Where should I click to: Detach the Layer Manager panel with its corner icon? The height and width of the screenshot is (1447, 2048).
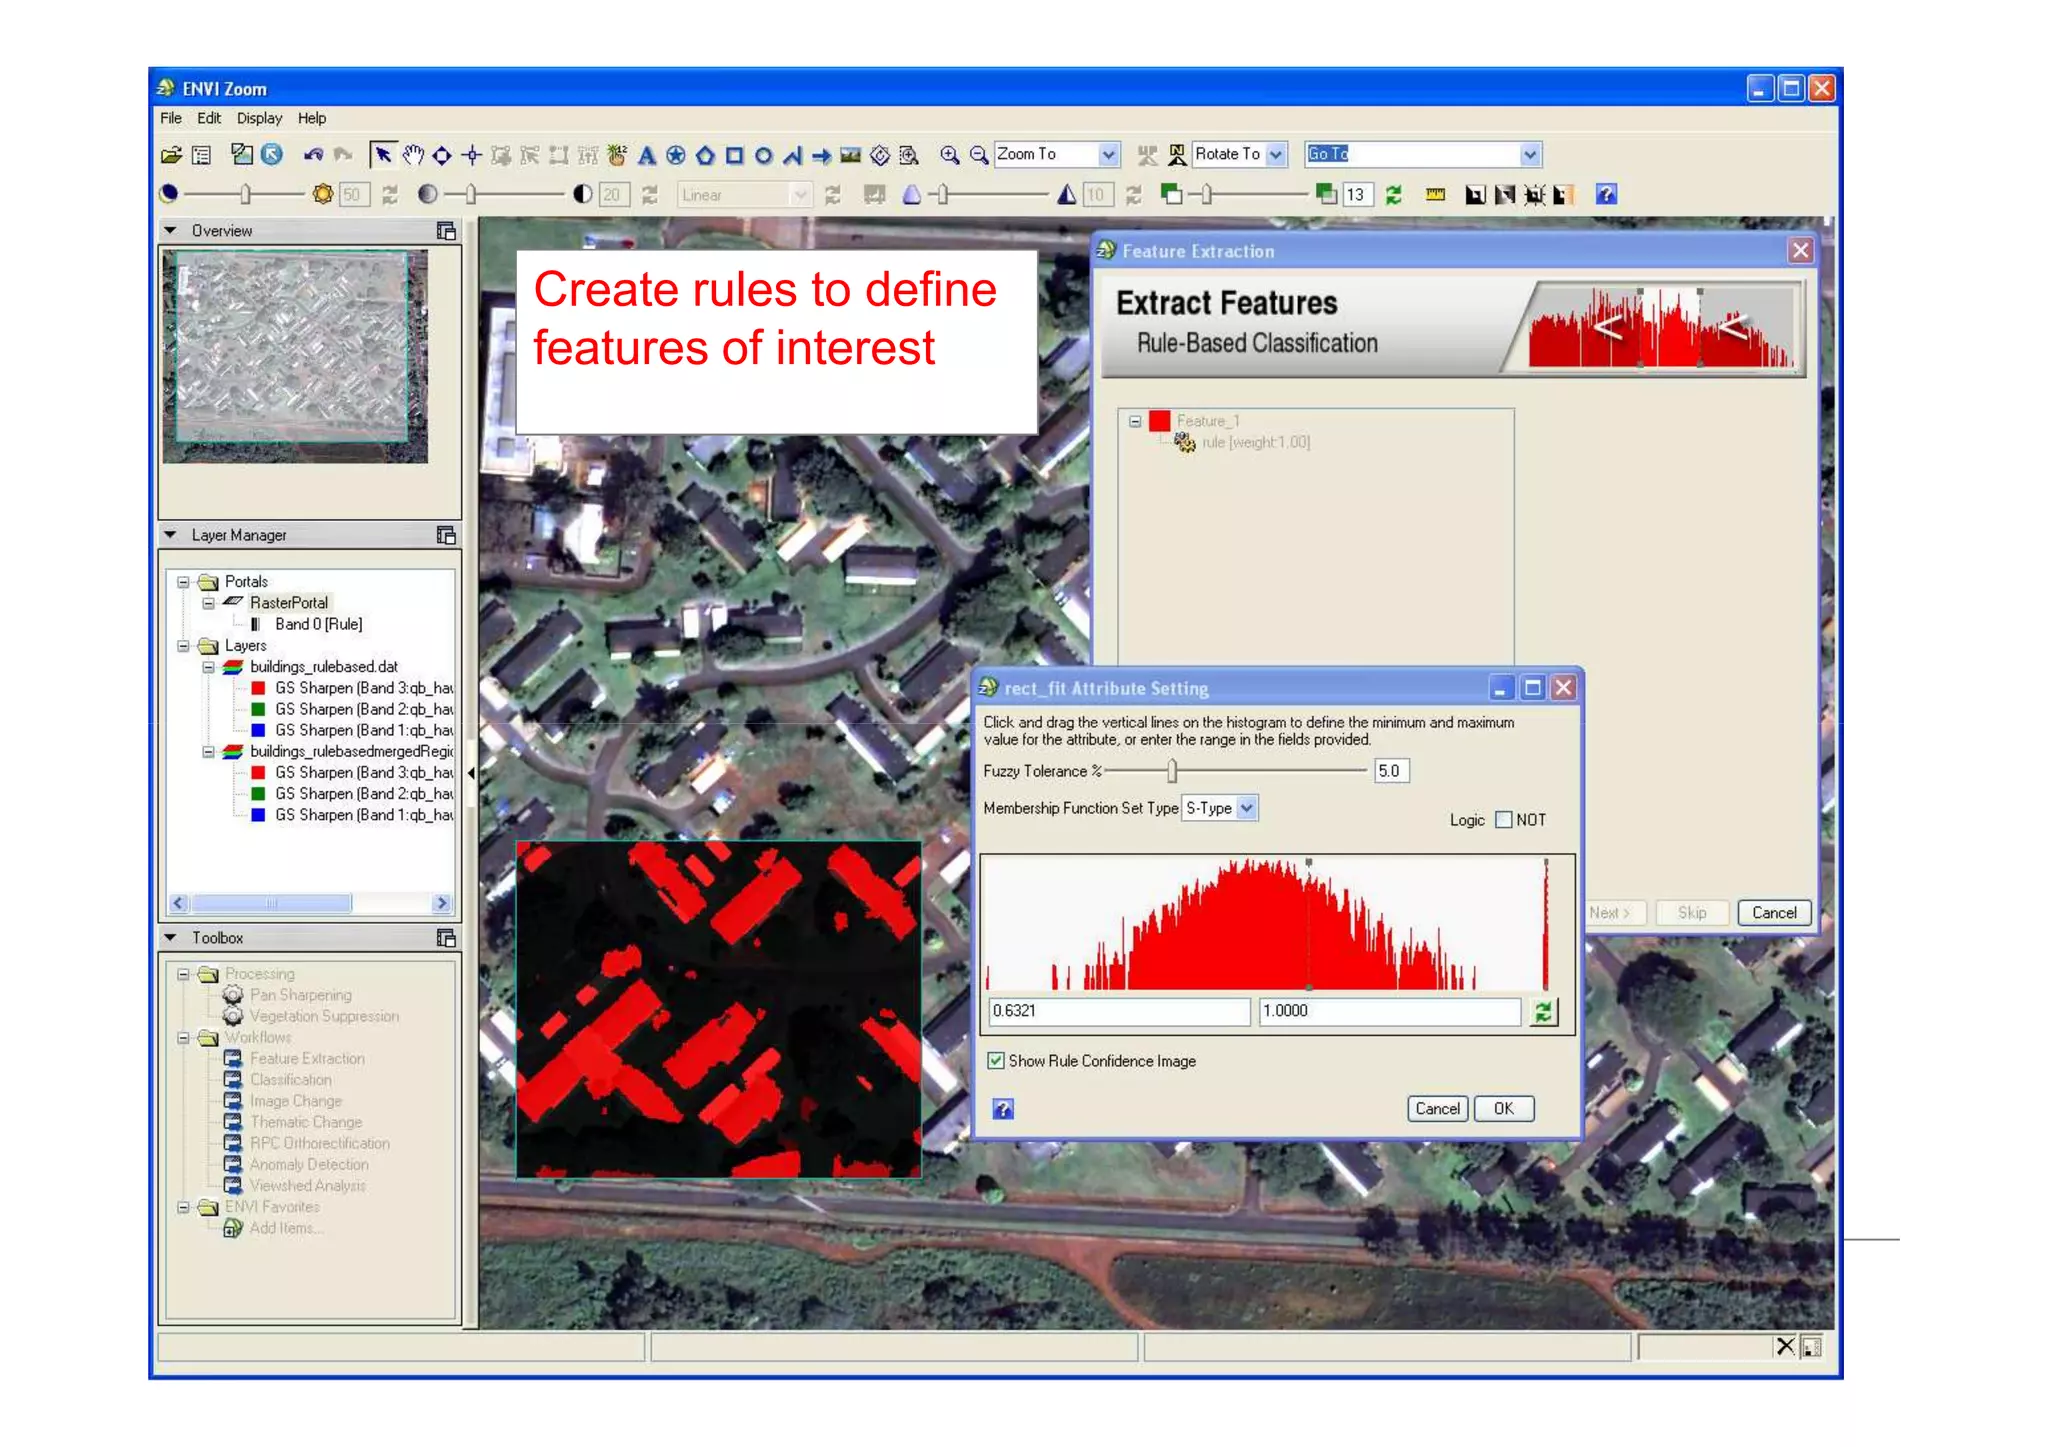coord(446,536)
